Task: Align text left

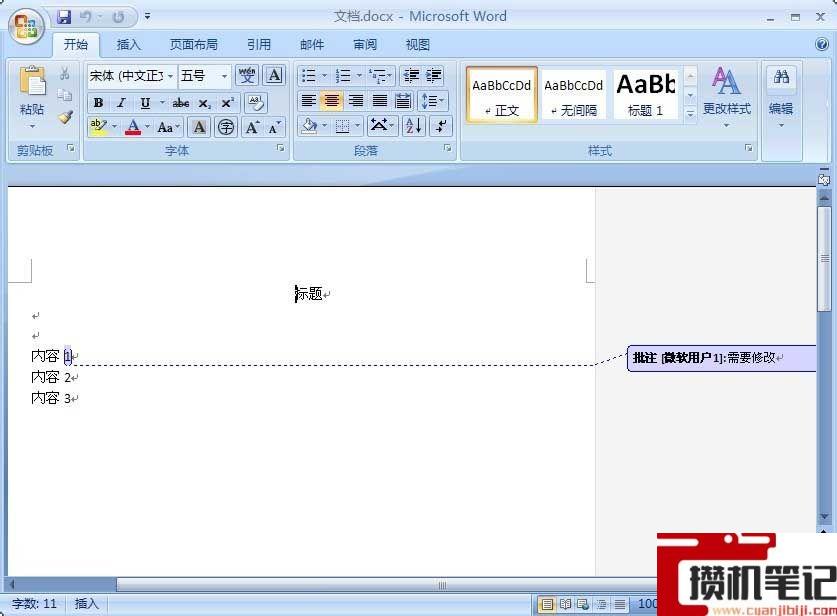Action: coord(309,100)
